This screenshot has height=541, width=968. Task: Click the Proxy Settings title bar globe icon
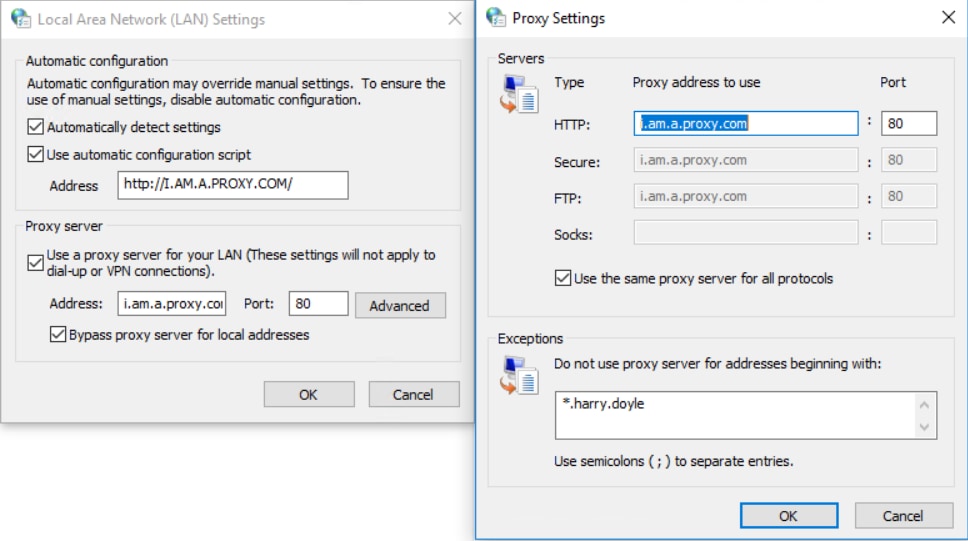[x=496, y=17]
